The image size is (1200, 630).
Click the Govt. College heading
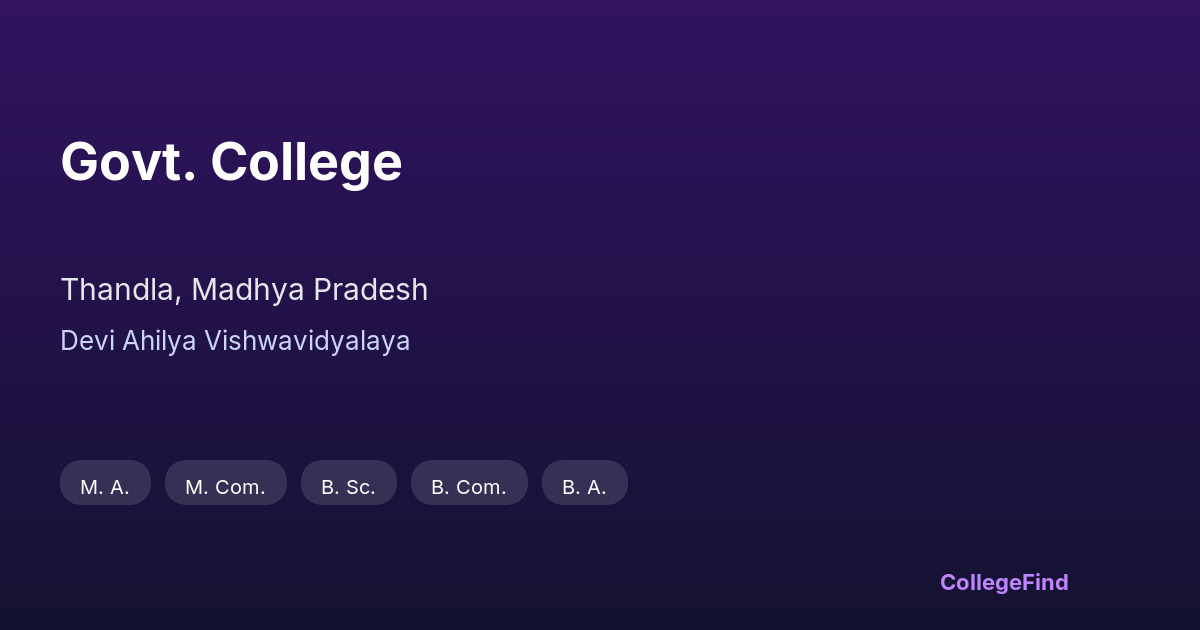(x=231, y=162)
